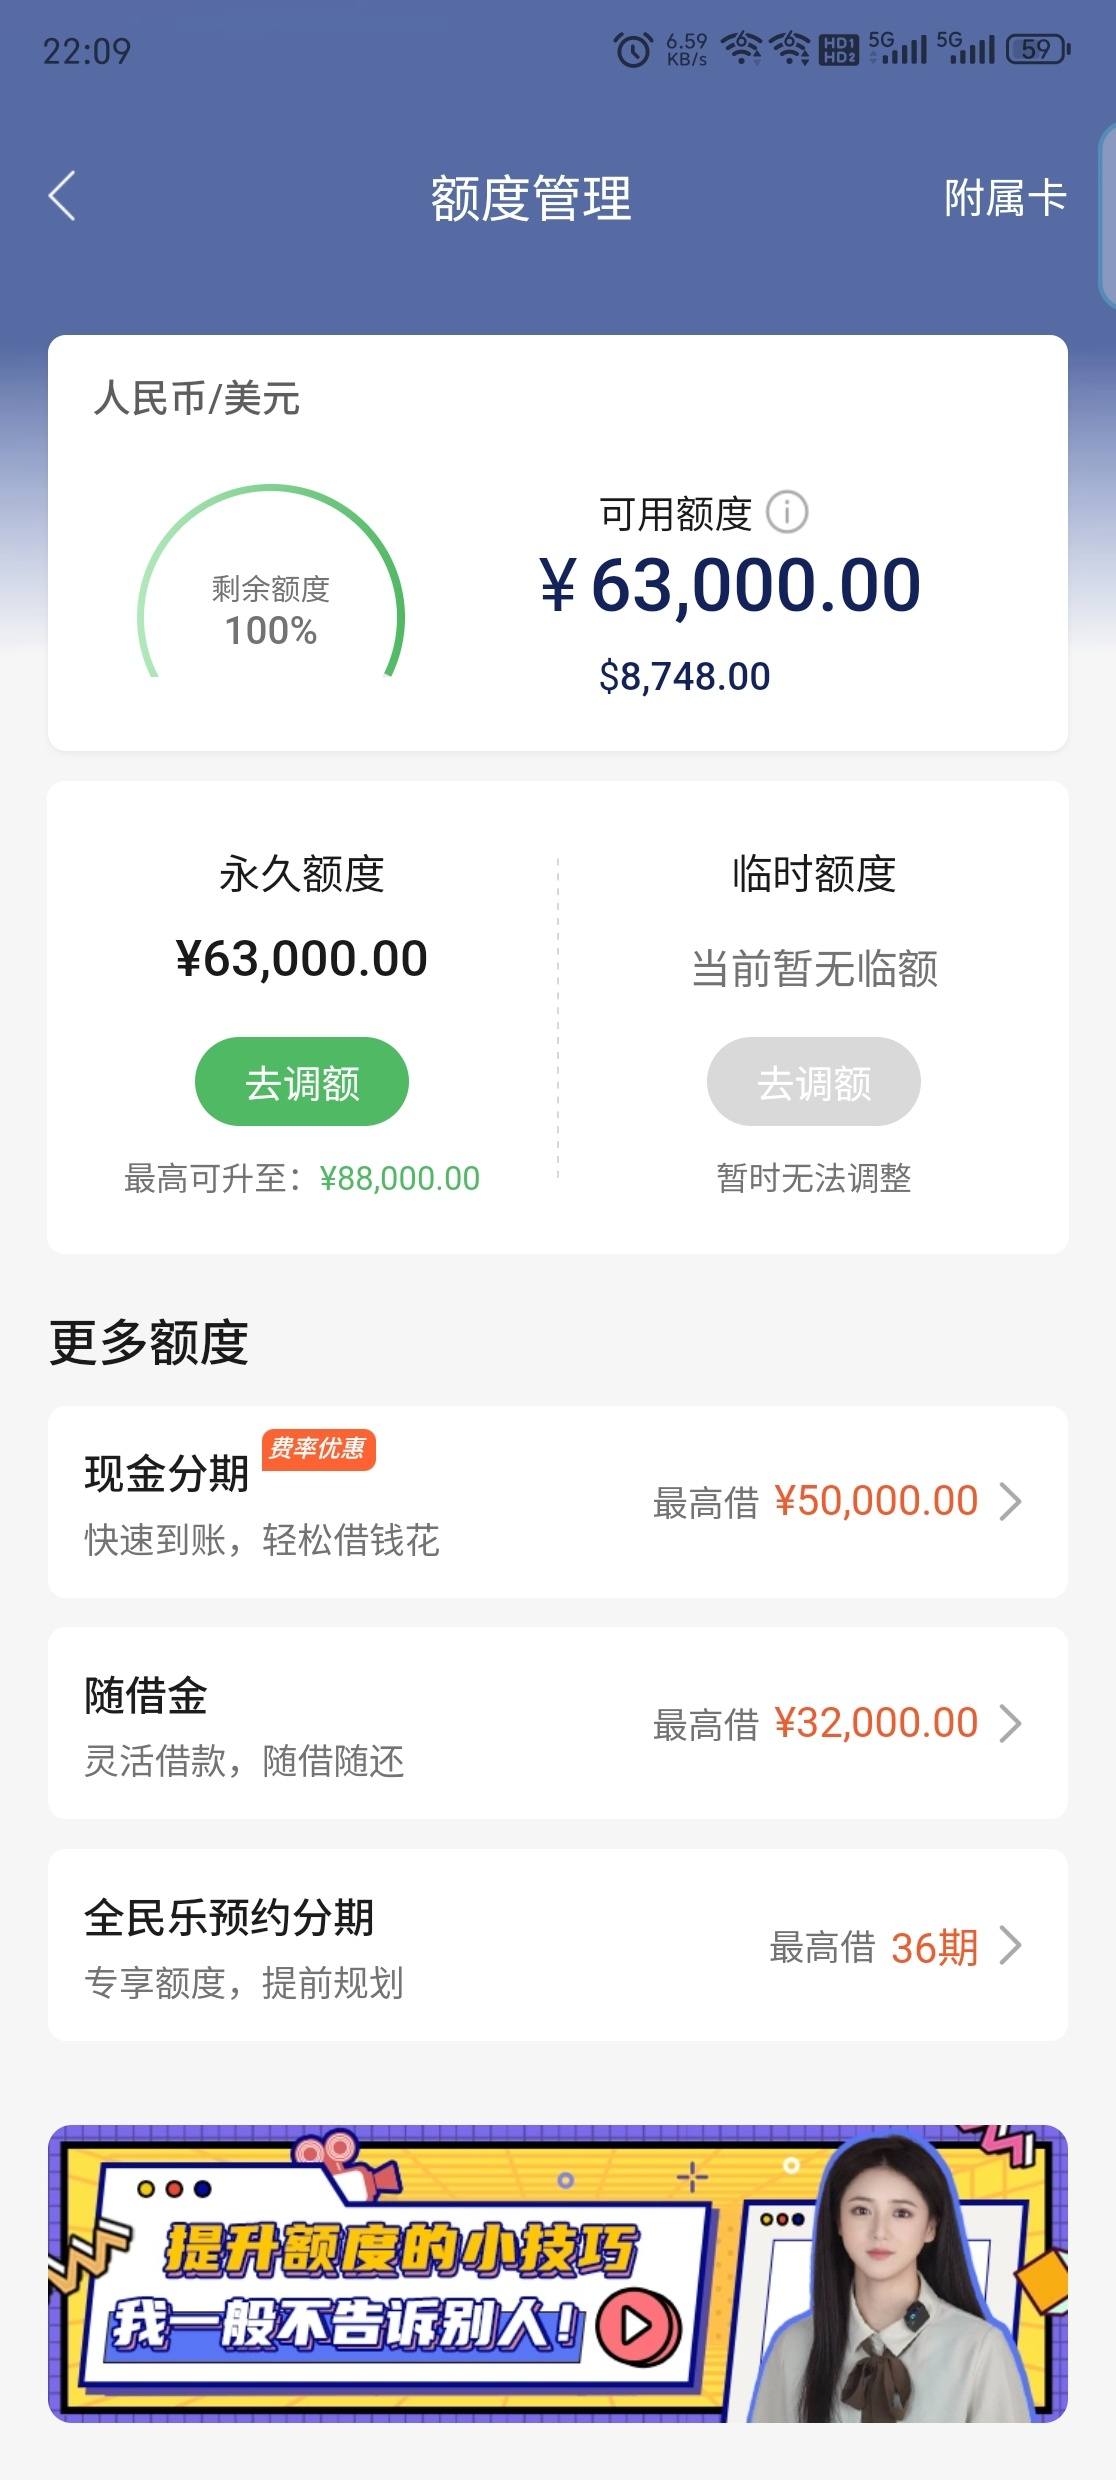Tap green 去调额 button for 永久额度
The height and width of the screenshot is (2480, 1116).
(302, 1082)
